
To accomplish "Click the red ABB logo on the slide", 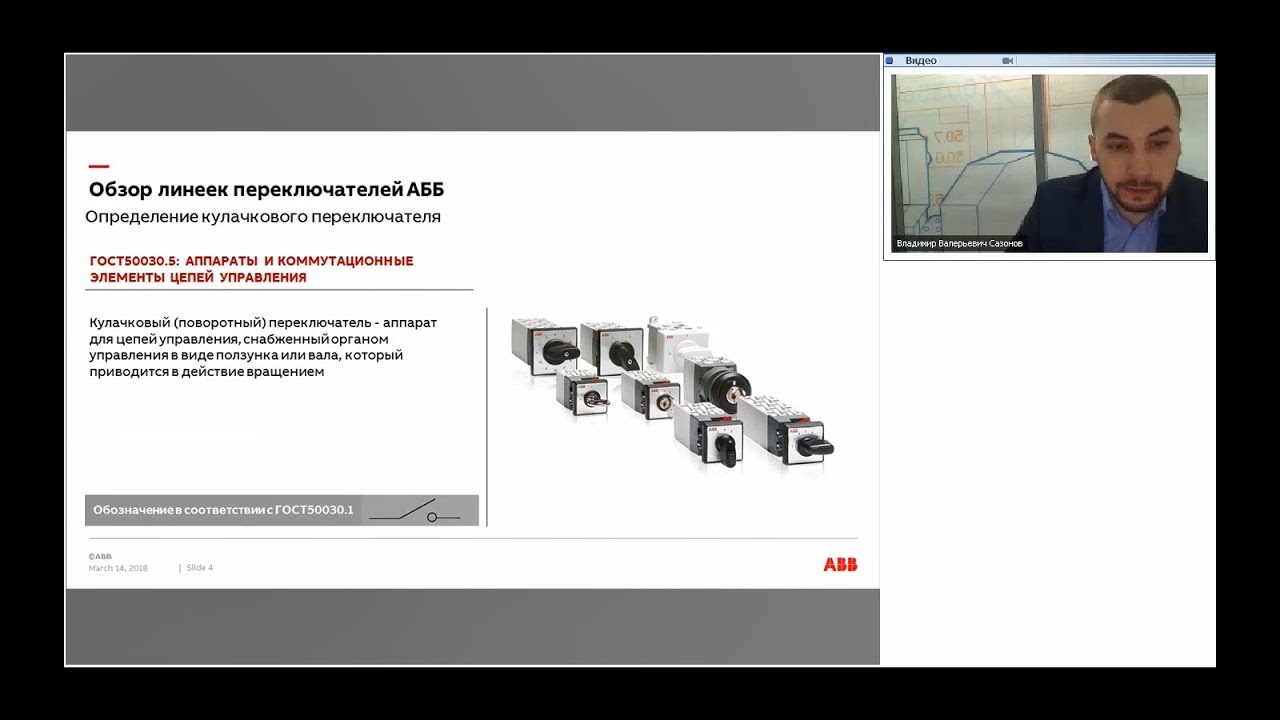I will click(840, 565).
